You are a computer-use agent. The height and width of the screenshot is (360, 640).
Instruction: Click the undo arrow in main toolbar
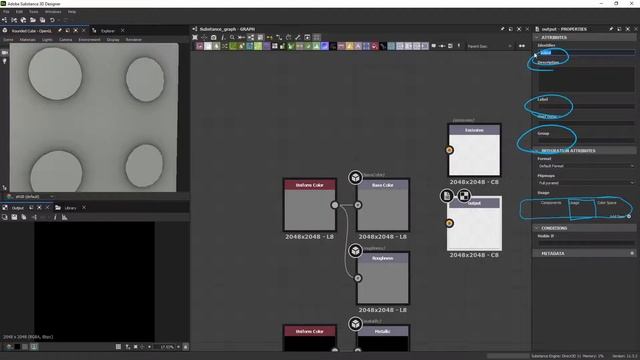click(52, 20)
